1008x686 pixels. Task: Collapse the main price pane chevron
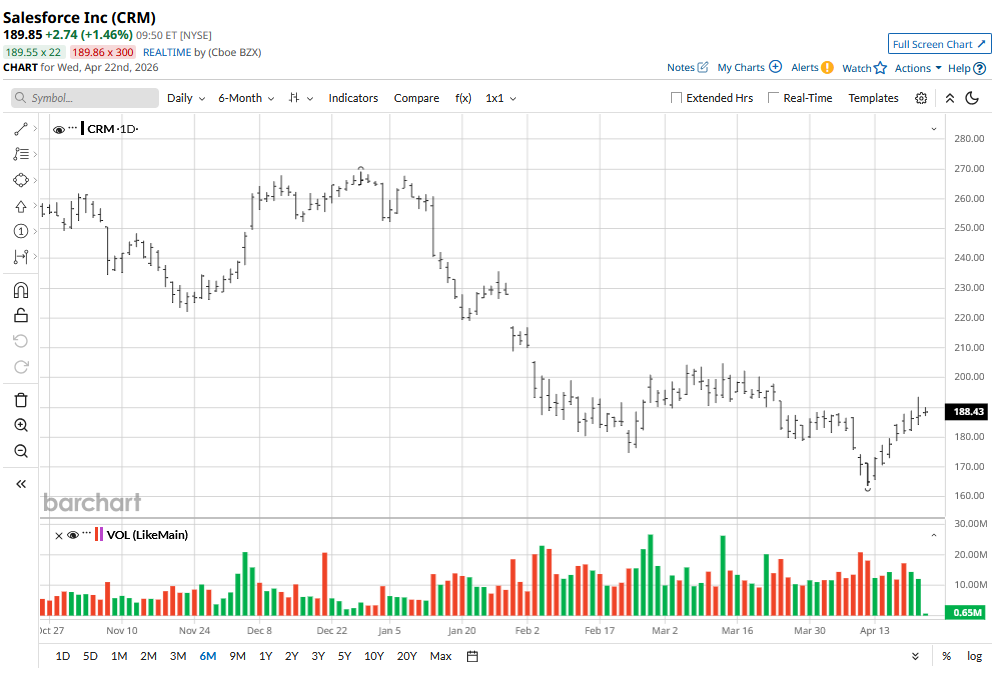933,129
